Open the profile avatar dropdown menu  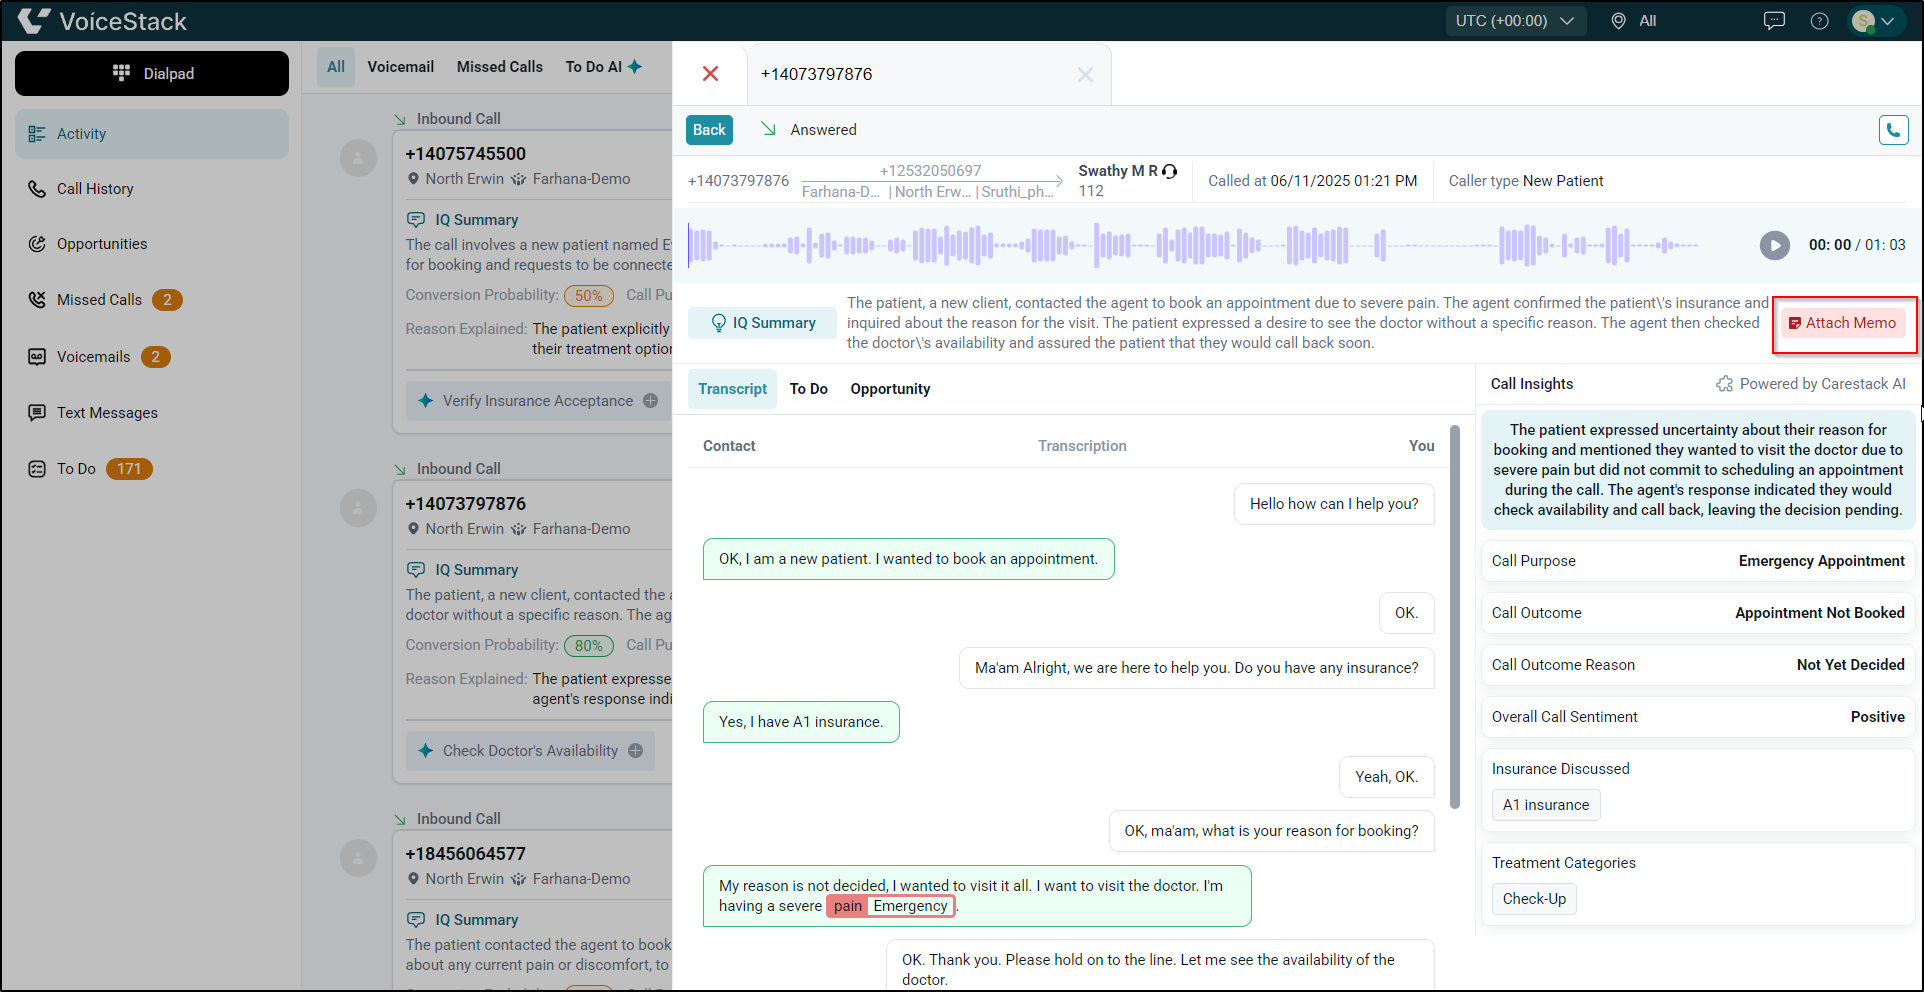pyautogui.click(x=1875, y=20)
